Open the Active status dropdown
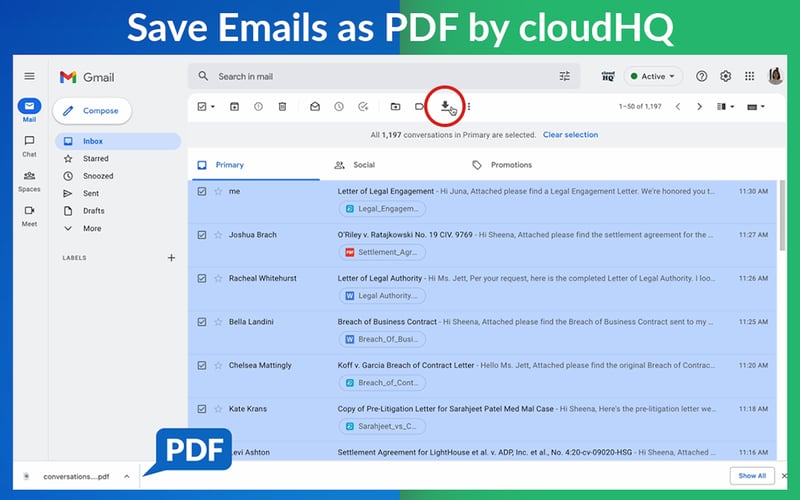800x500 pixels. 653,77
